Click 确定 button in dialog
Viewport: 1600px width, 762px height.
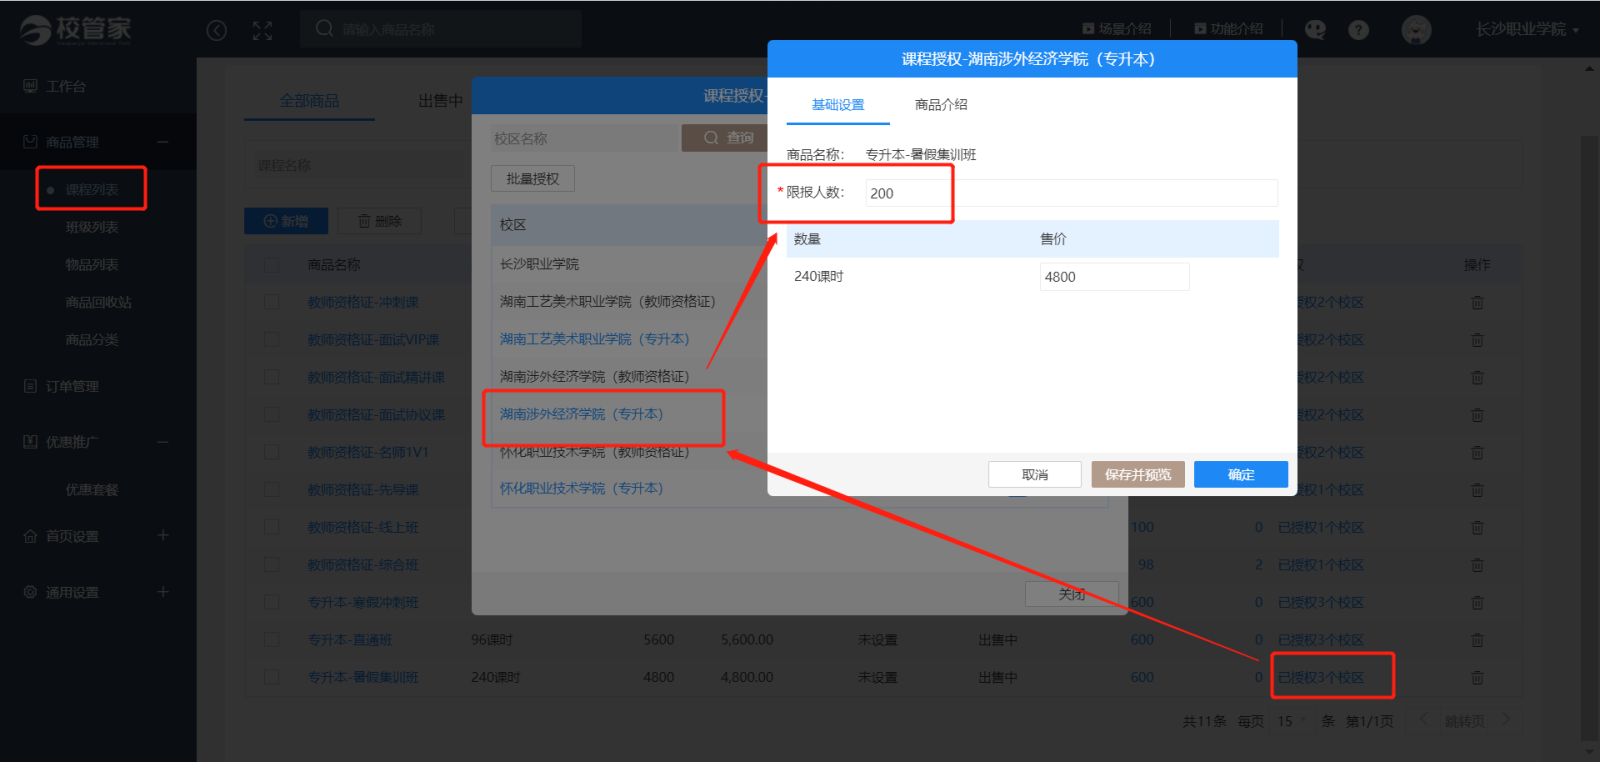(x=1241, y=475)
